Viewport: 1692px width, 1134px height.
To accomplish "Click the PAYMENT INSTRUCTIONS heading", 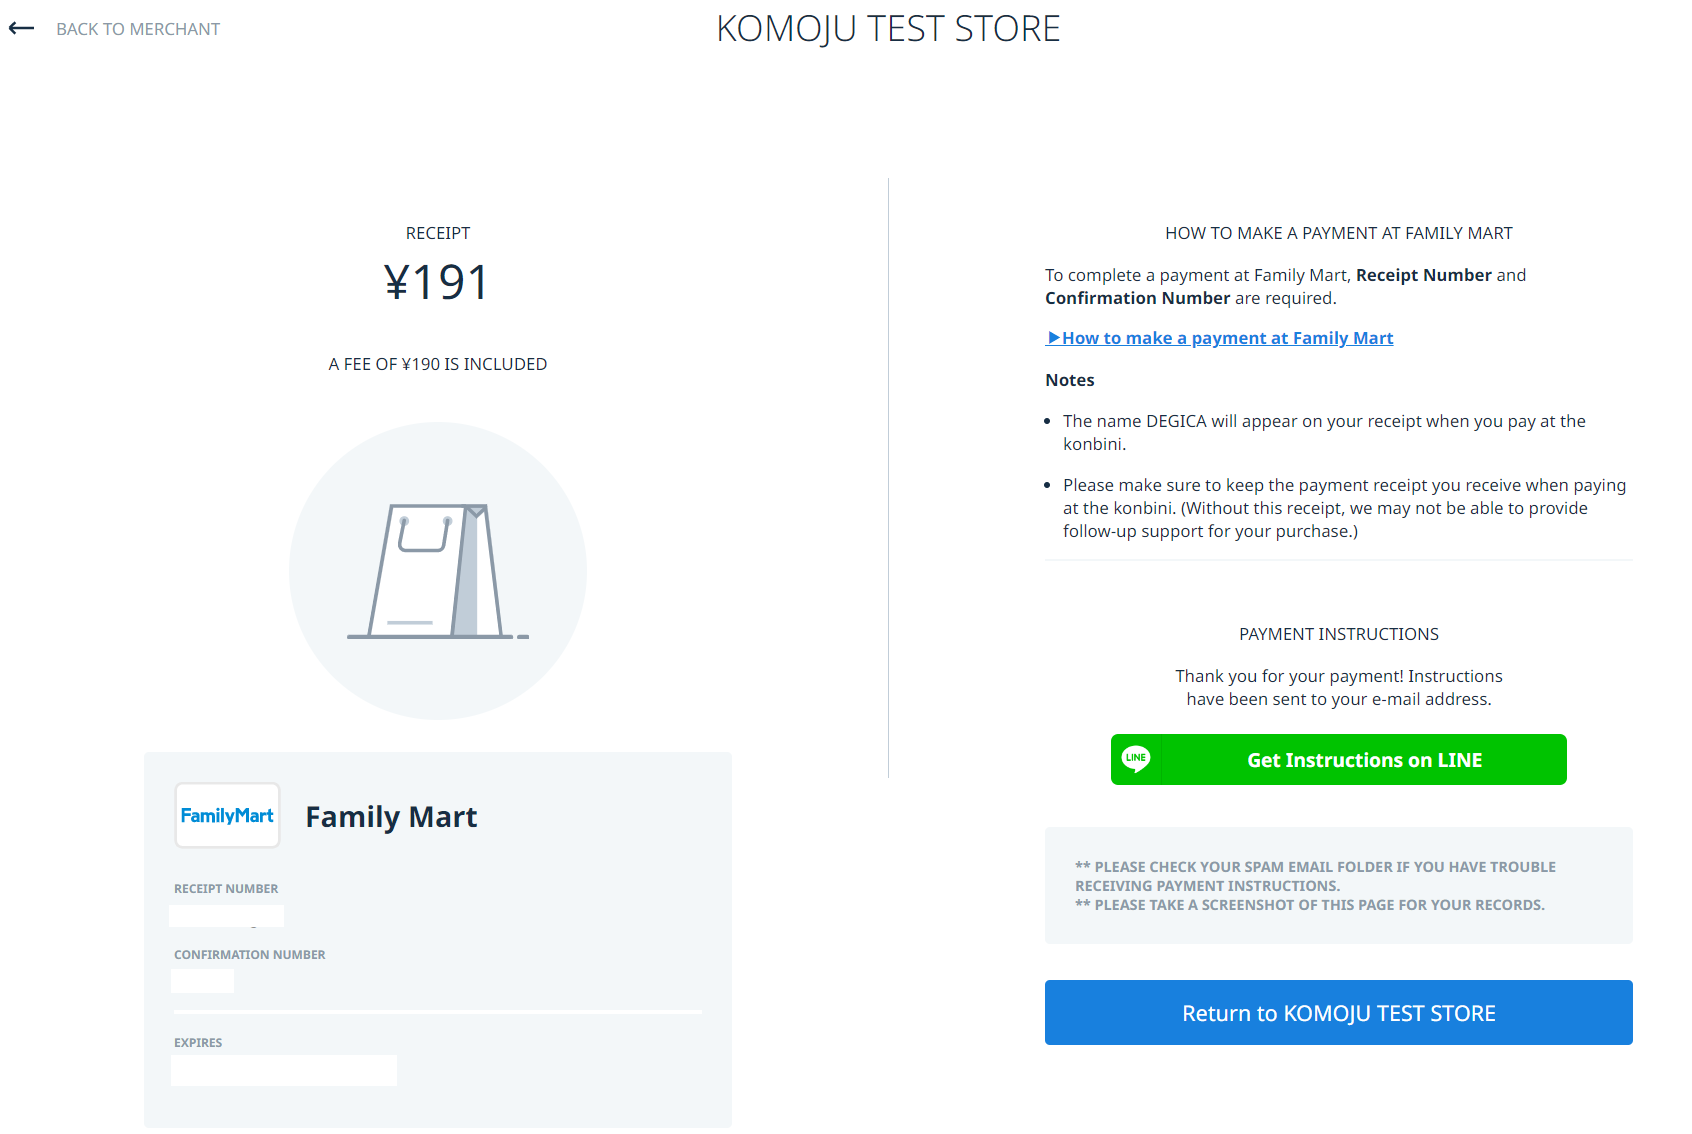I will coord(1338,634).
